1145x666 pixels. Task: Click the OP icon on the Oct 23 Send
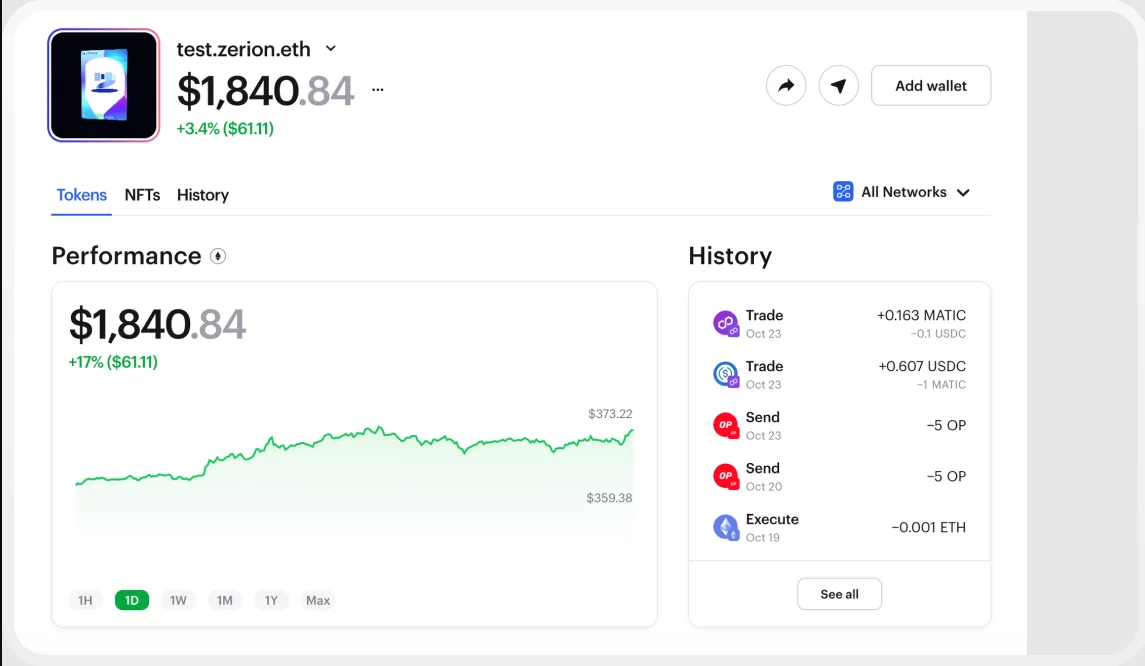click(726, 425)
